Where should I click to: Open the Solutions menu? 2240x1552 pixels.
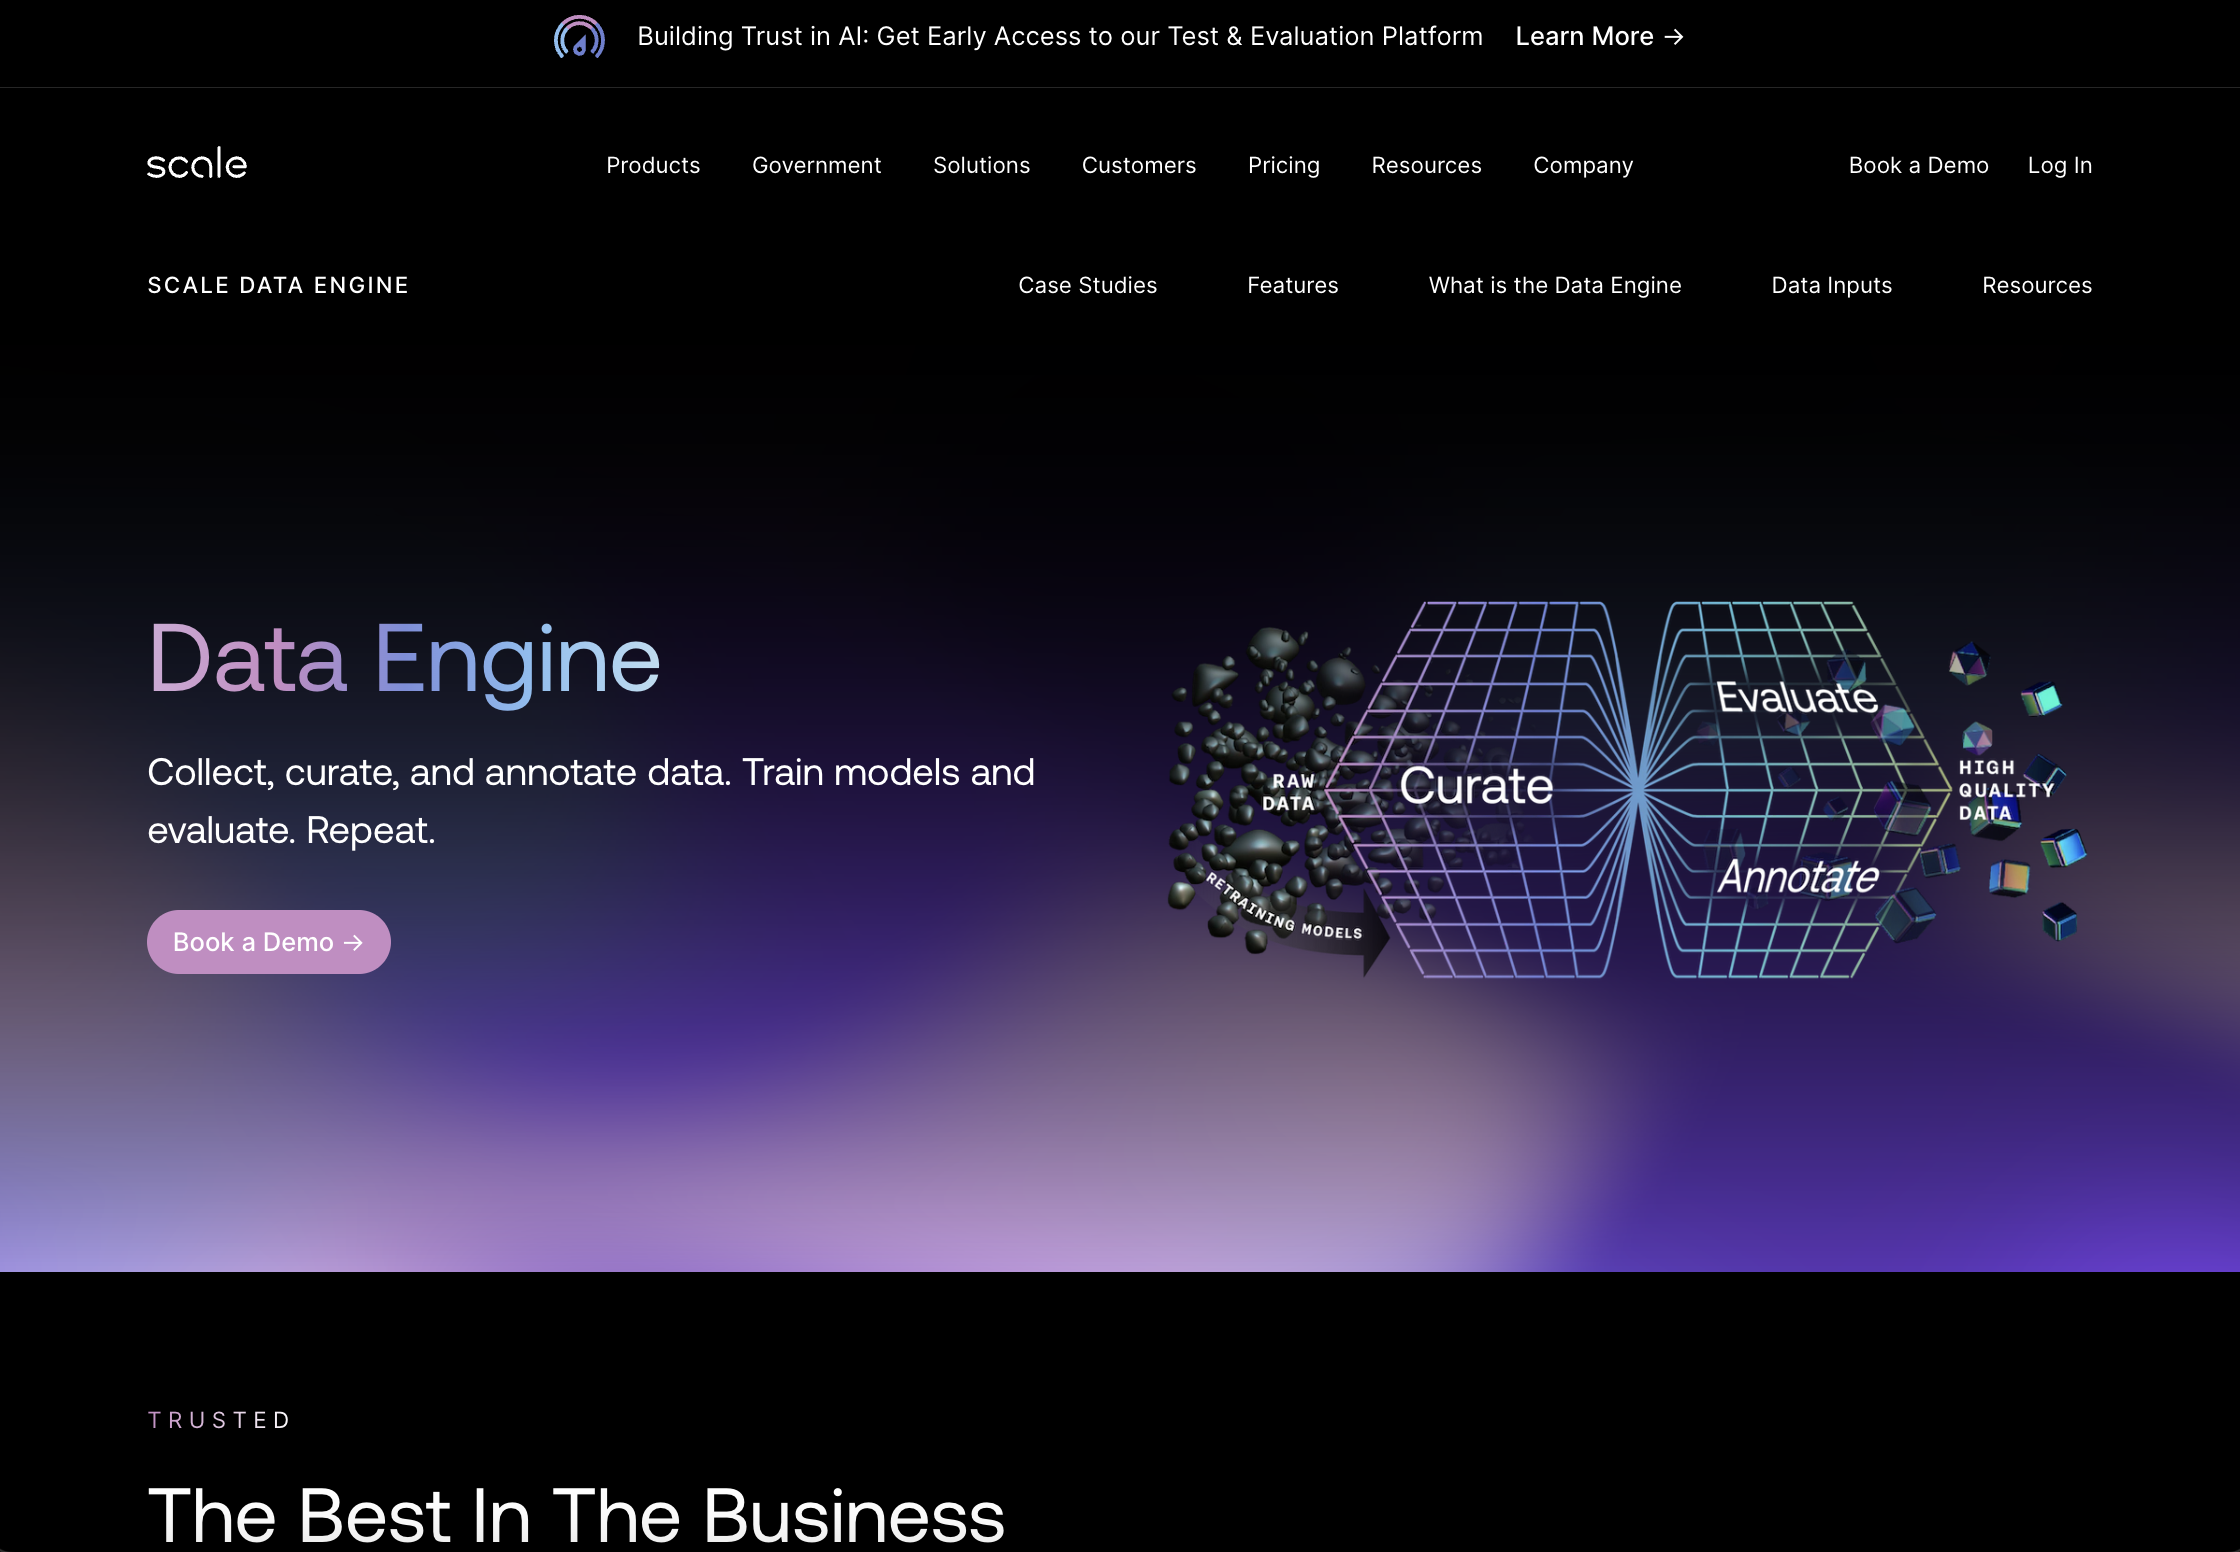(x=981, y=165)
